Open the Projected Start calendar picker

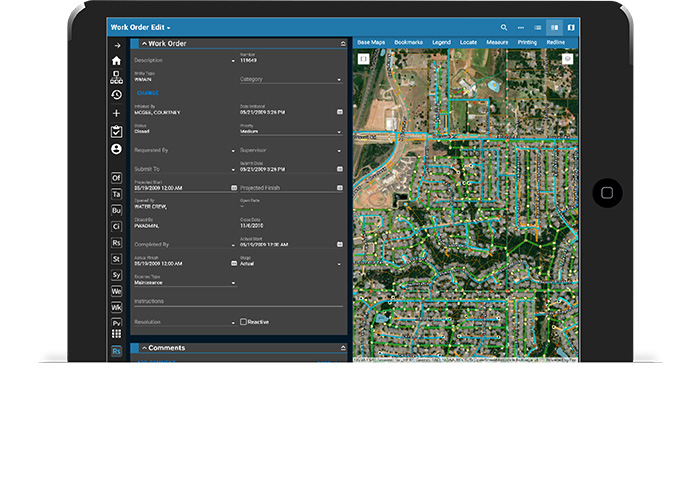(x=233, y=187)
